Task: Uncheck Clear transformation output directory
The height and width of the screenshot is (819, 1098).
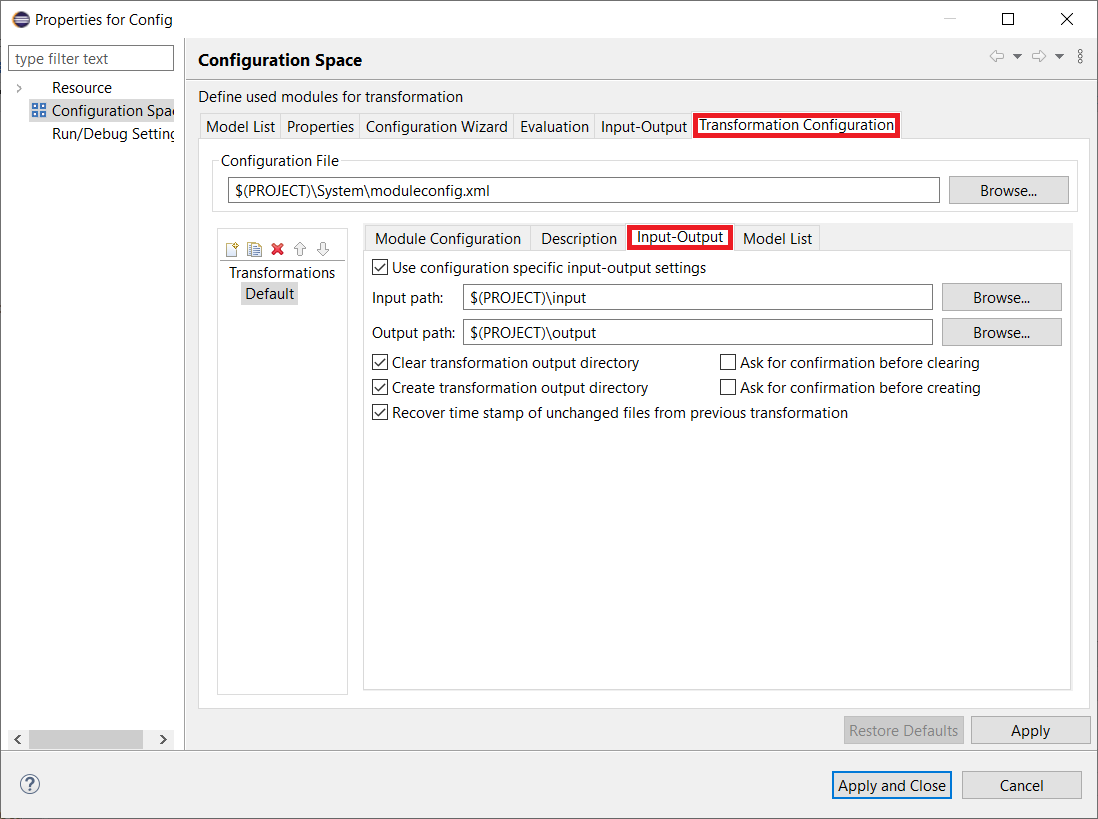Action: [x=380, y=362]
